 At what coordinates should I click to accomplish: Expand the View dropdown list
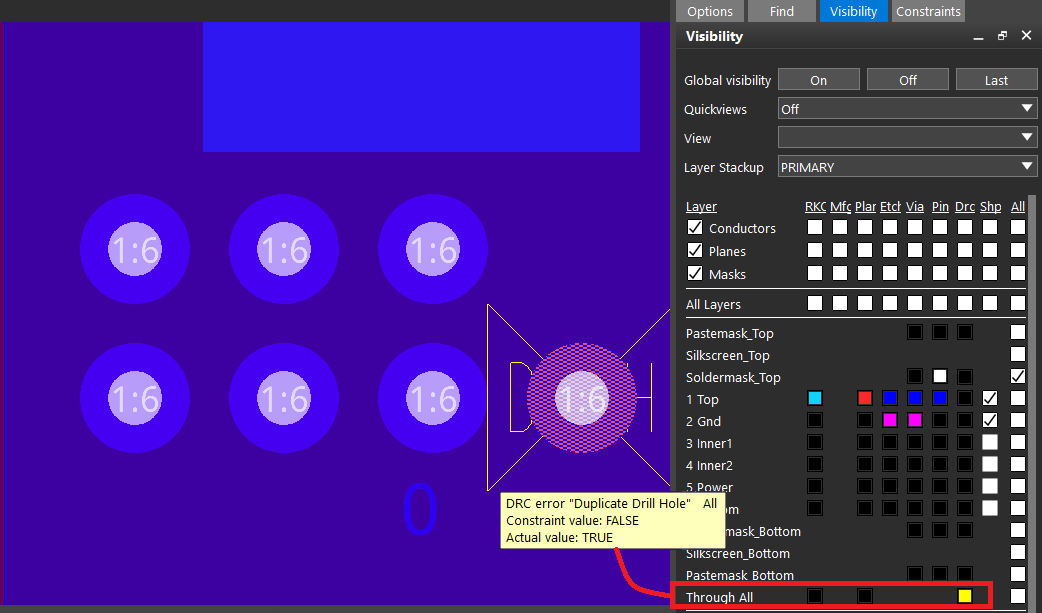(907, 138)
